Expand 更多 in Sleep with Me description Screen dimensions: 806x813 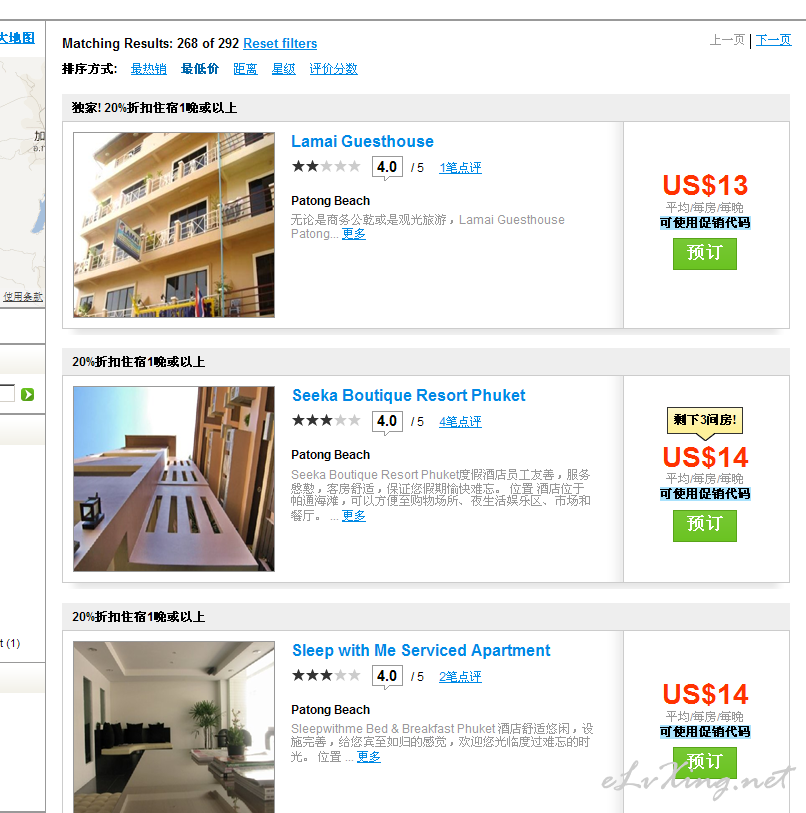tap(369, 757)
